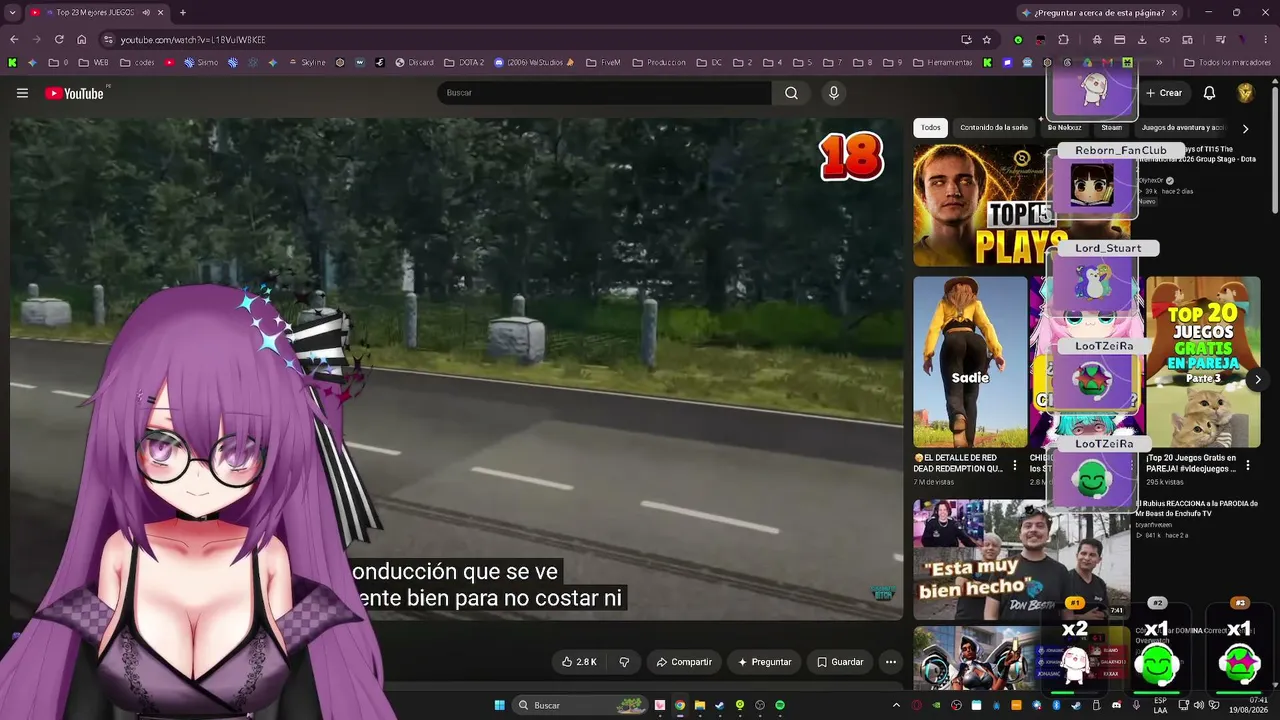1280x720 pixels.
Task: Open the YouTube account avatar menu
Action: click(x=1245, y=93)
